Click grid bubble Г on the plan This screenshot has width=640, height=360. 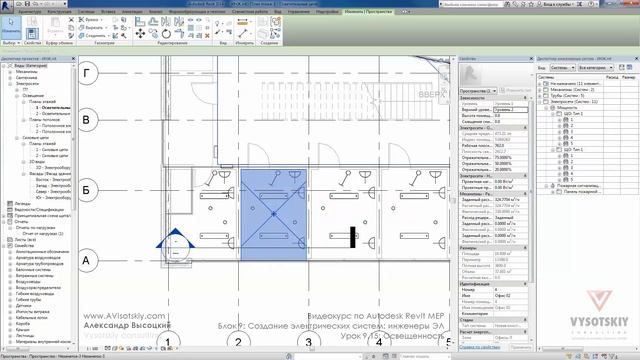tap(87, 73)
